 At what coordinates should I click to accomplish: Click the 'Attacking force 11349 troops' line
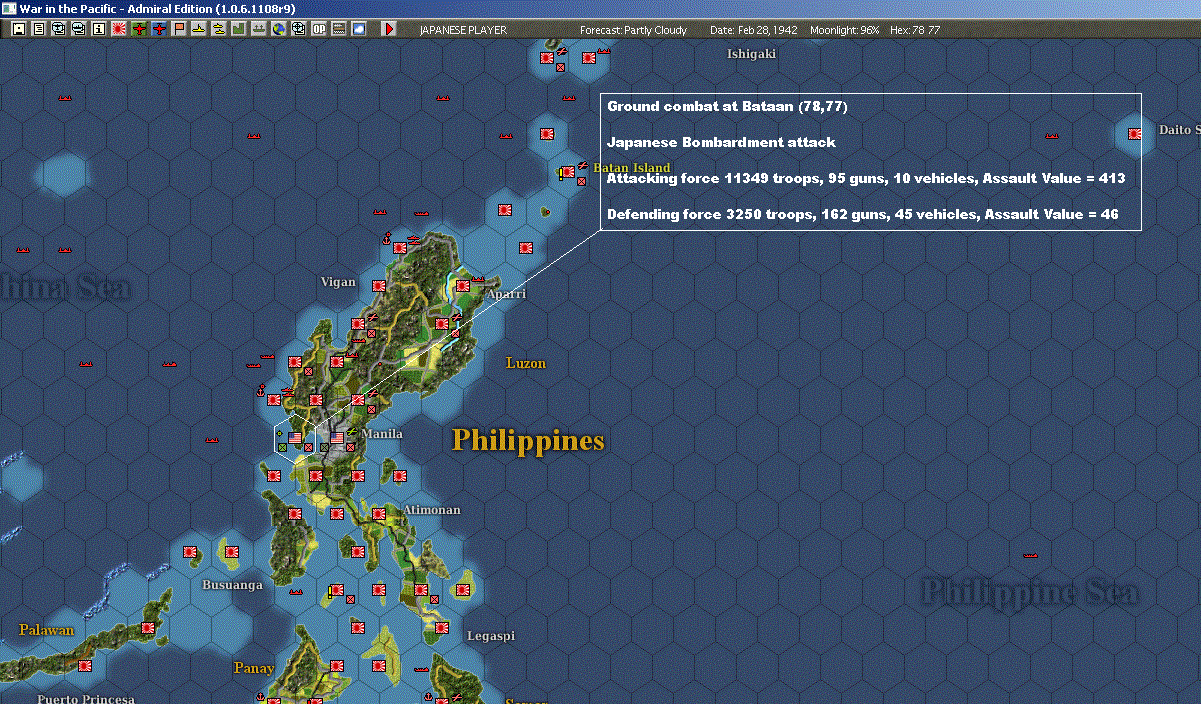click(866, 178)
